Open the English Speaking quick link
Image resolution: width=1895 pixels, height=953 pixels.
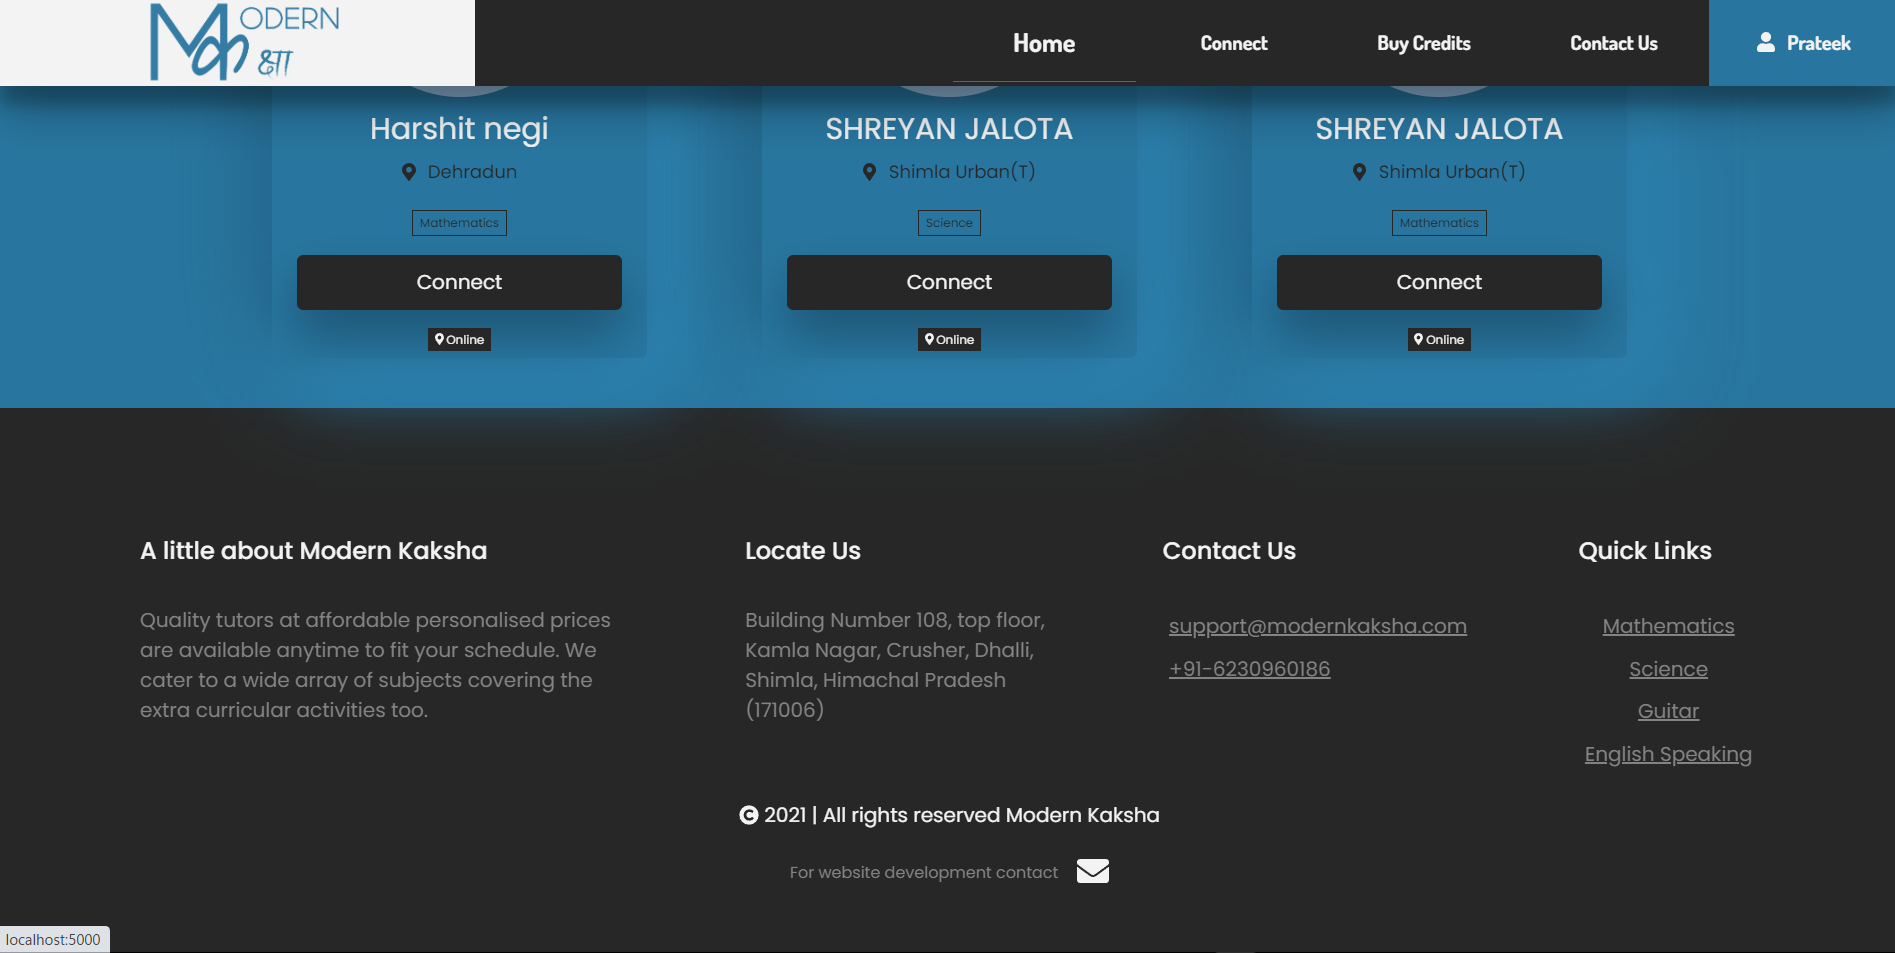click(x=1667, y=754)
